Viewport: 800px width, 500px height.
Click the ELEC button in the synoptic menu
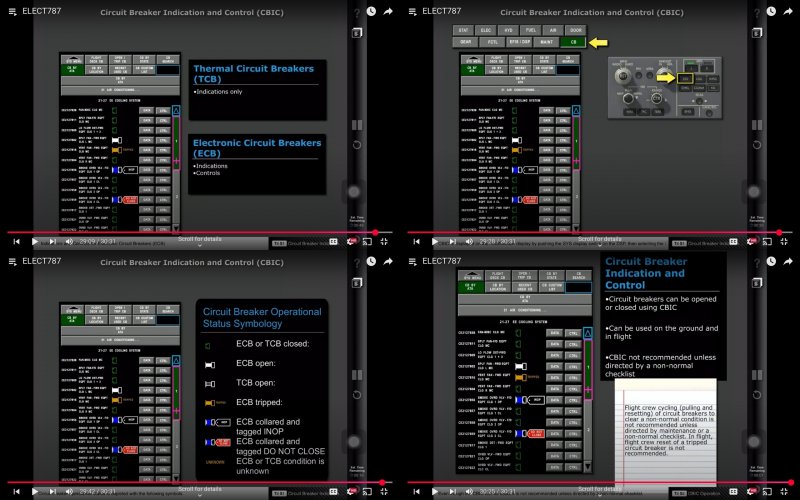tap(486, 31)
